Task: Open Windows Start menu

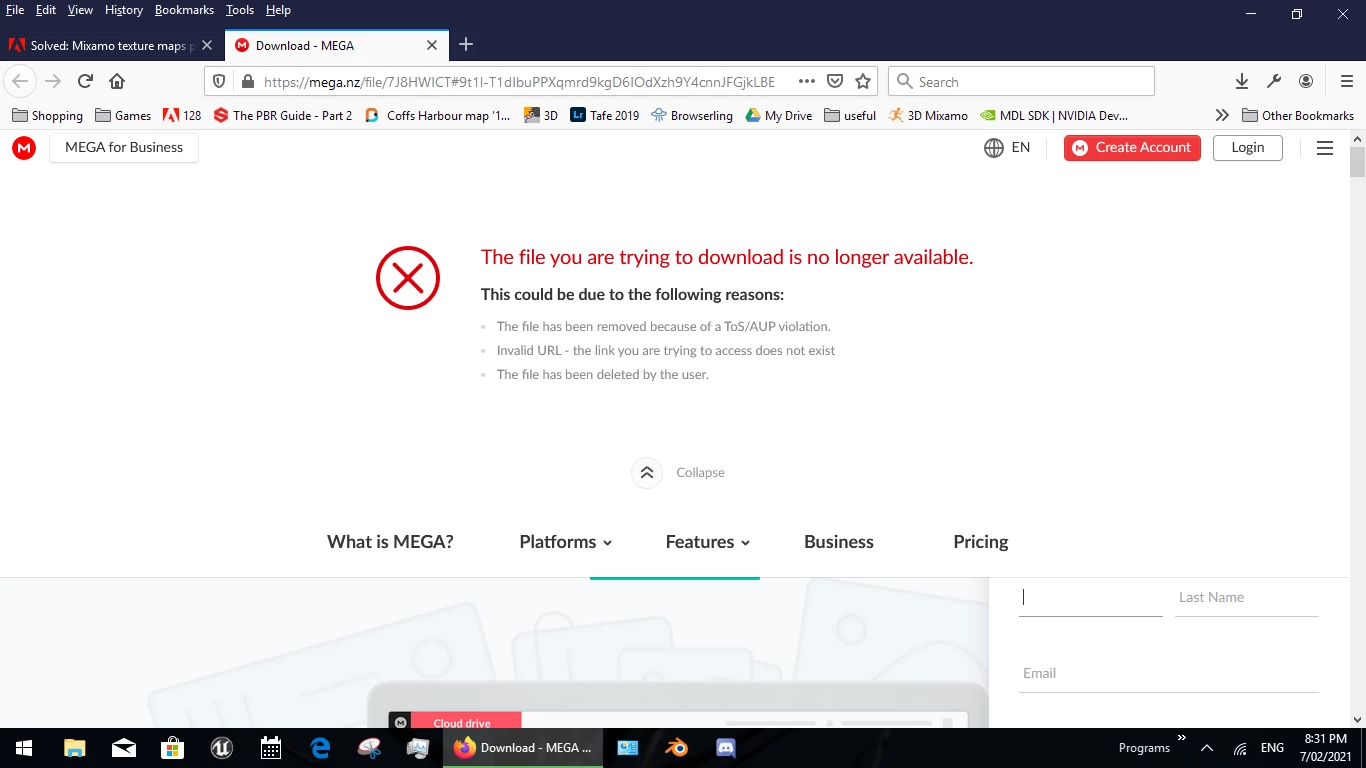Action: [x=24, y=748]
